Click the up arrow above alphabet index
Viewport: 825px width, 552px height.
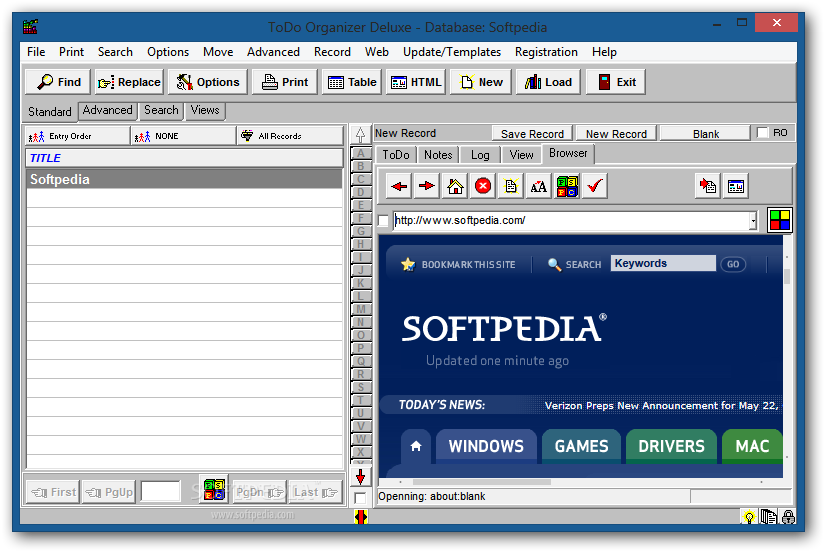pyautogui.click(x=360, y=135)
